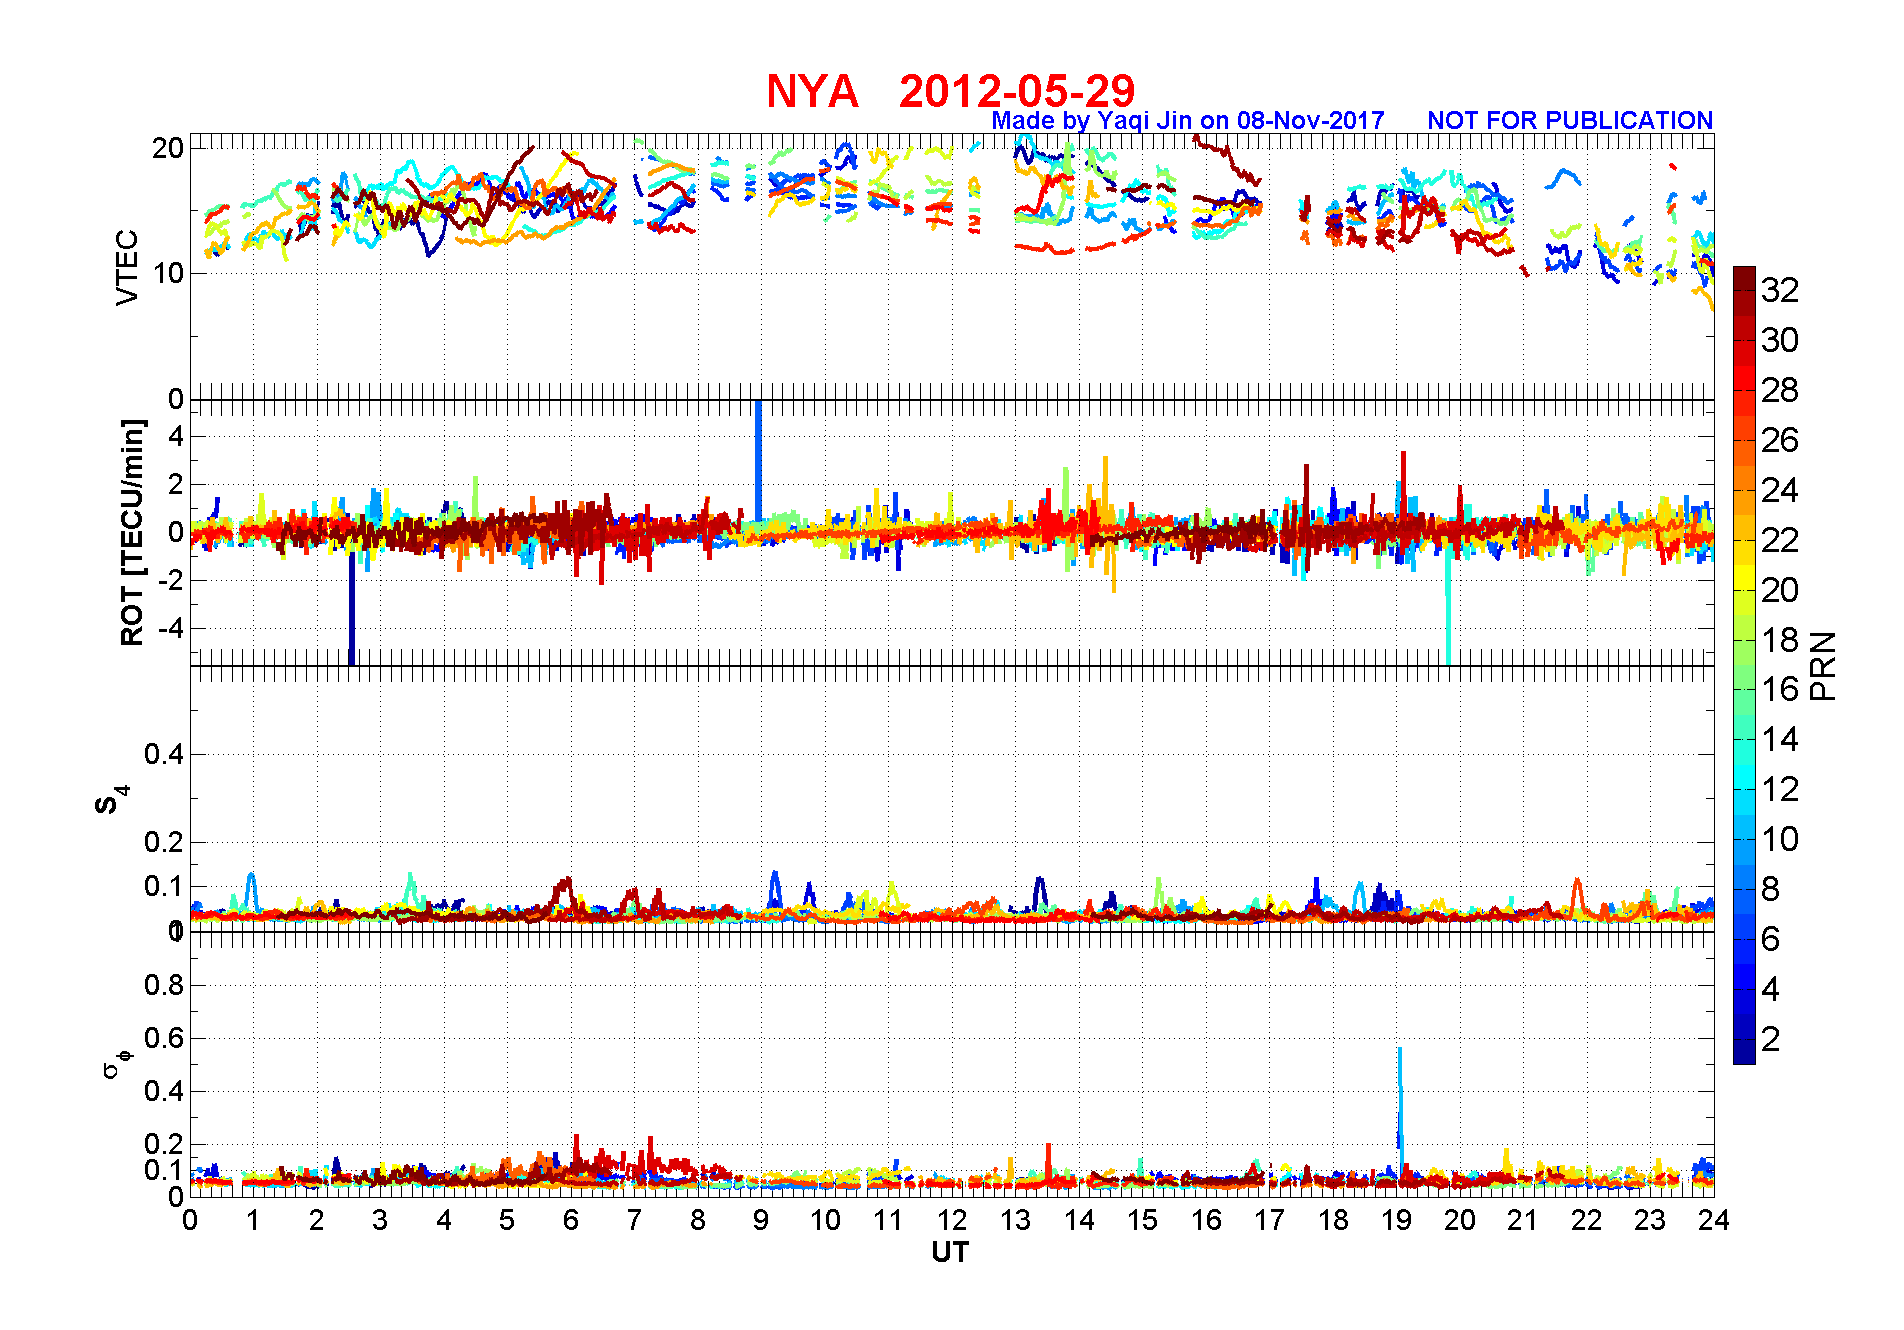The height and width of the screenshot is (1330, 1904).
Task: Pick the dark blue bottom of the PRN colorbar
Action: click(x=1744, y=1052)
